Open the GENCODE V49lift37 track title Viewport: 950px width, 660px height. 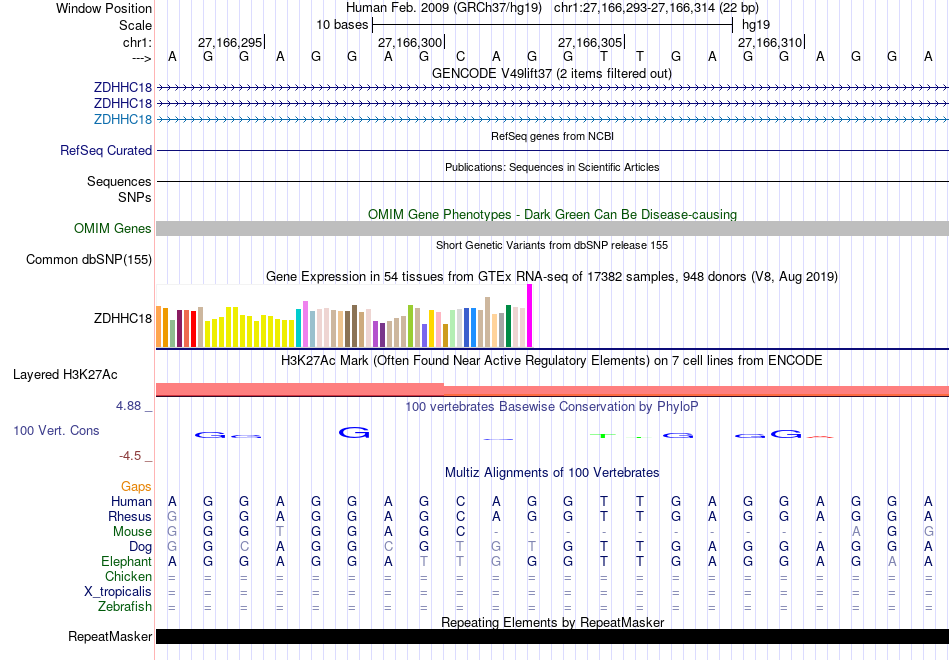(551, 73)
